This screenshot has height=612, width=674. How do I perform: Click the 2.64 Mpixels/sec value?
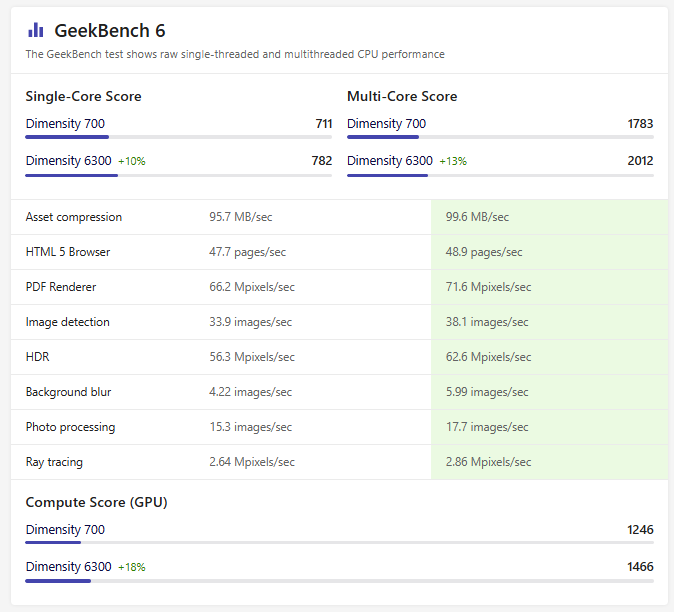[252, 462]
